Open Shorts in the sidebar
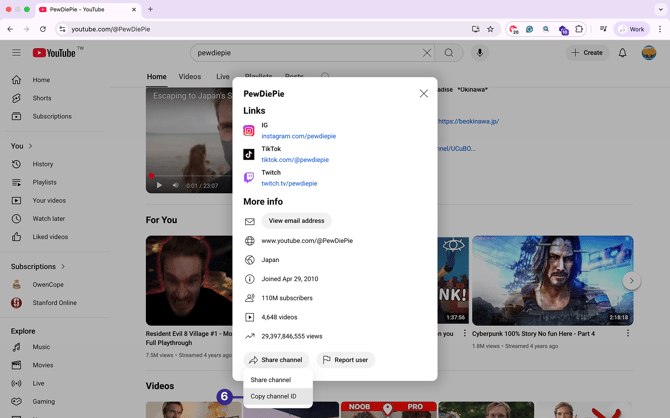Viewport: 670px width, 418px height. pyautogui.click(x=41, y=98)
